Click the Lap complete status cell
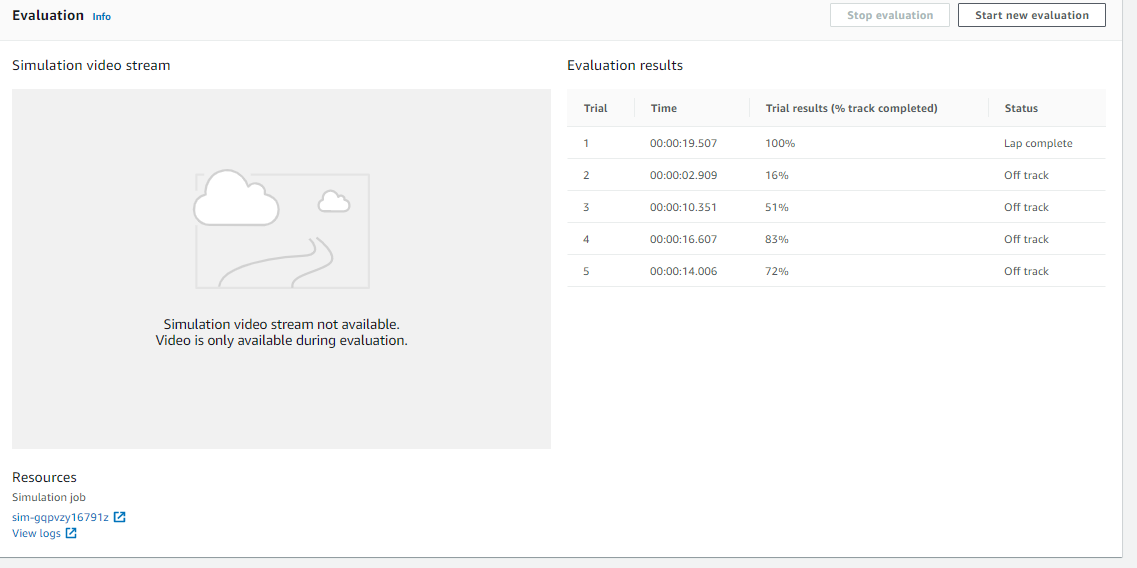The height and width of the screenshot is (568, 1137). click(x=1038, y=143)
